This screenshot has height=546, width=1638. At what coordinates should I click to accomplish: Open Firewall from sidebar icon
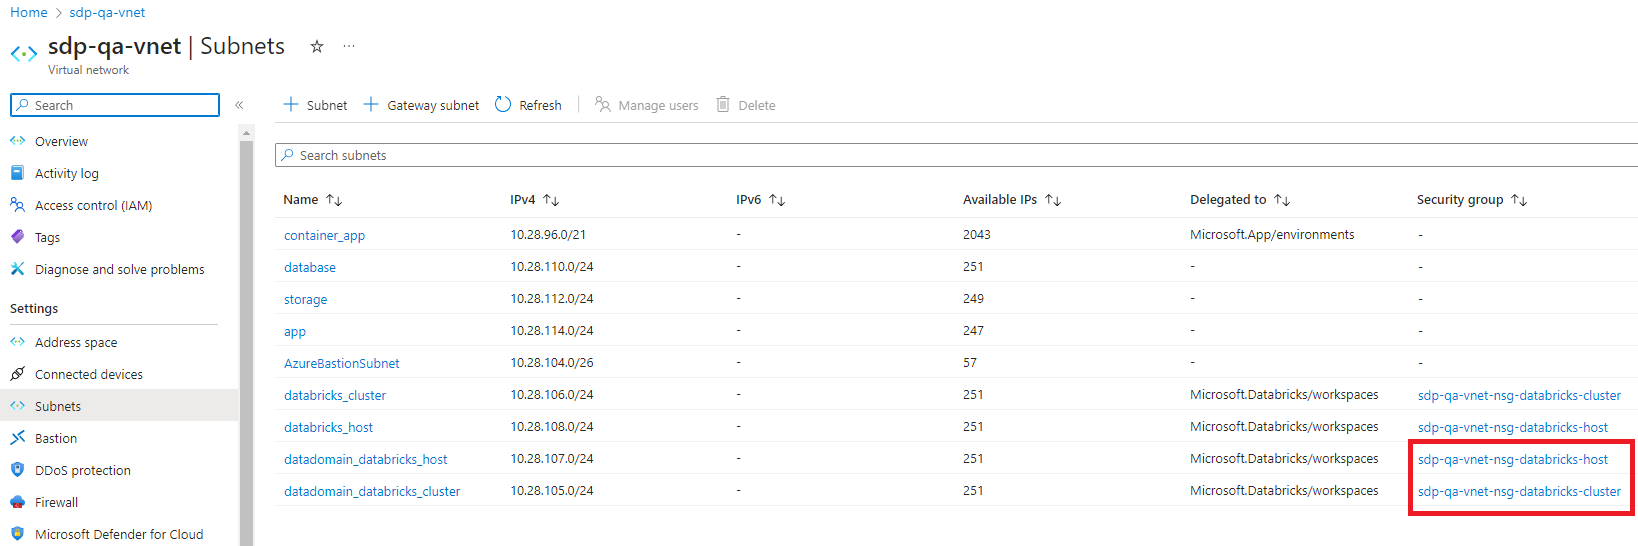point(17,502)
